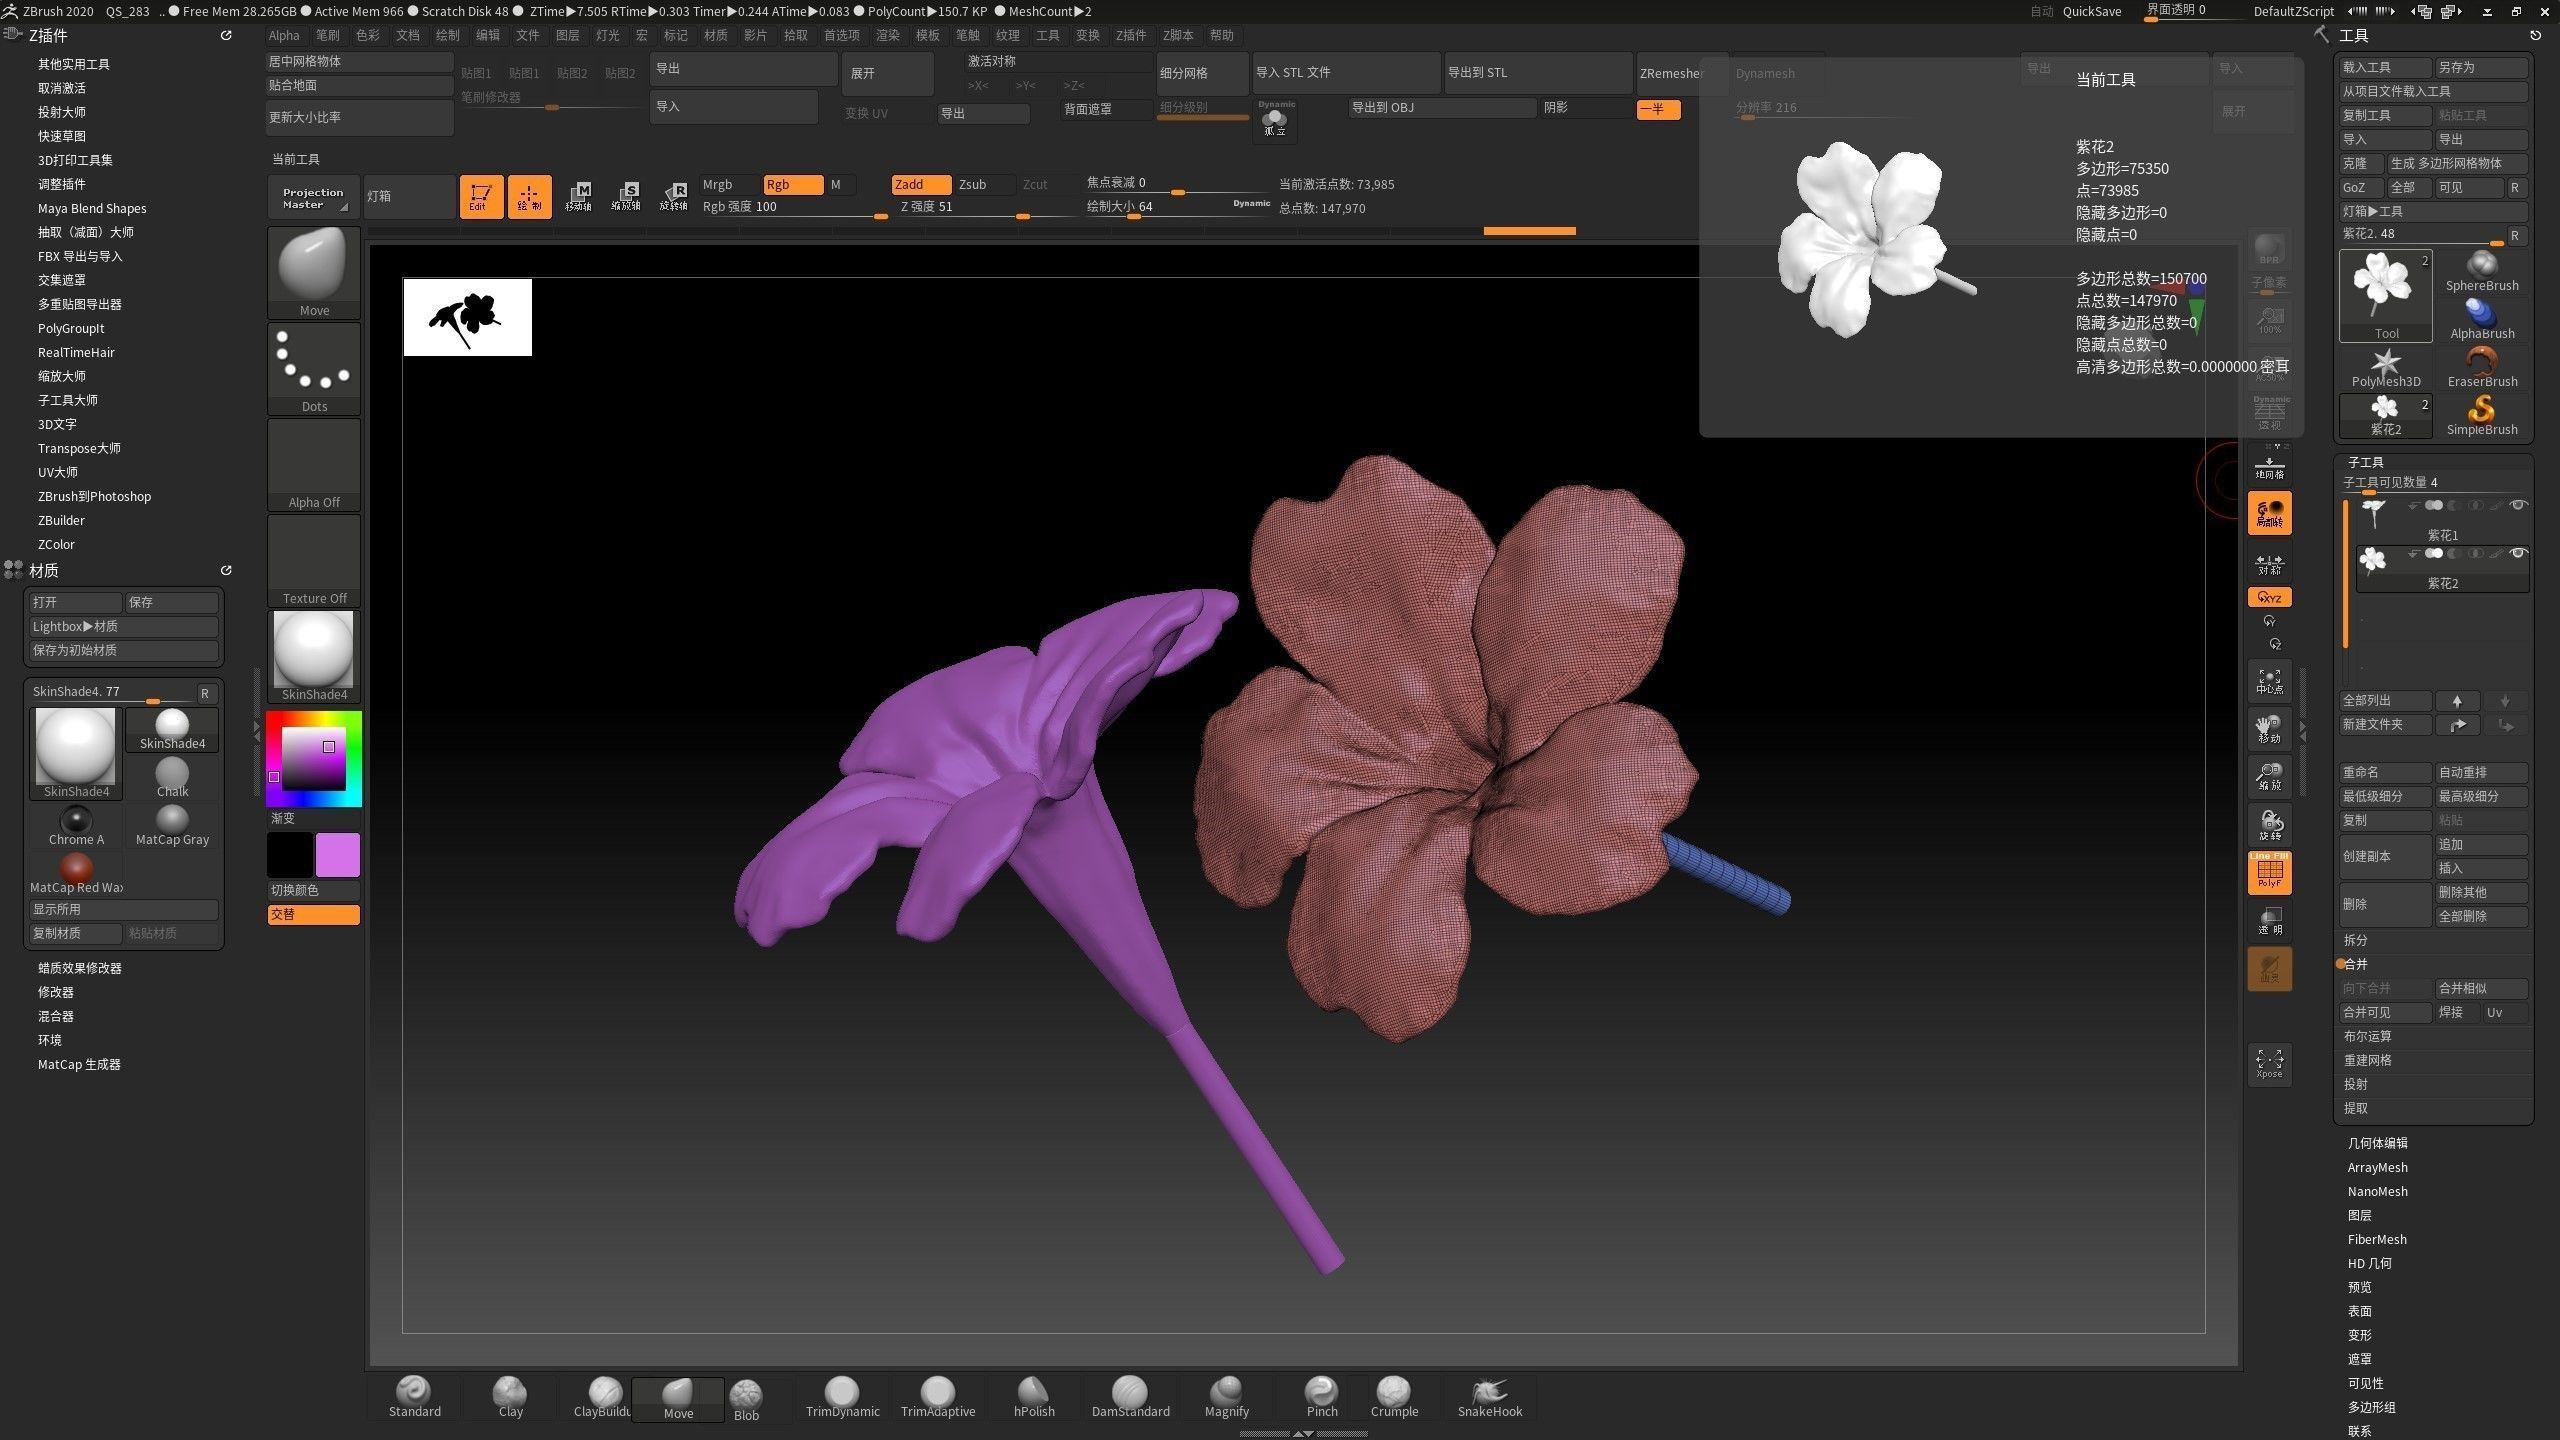The height and width of the screenshot is (1440, 2560).
Task: Pick the PolyMesh3D tool
Action: pos(2386,368)
